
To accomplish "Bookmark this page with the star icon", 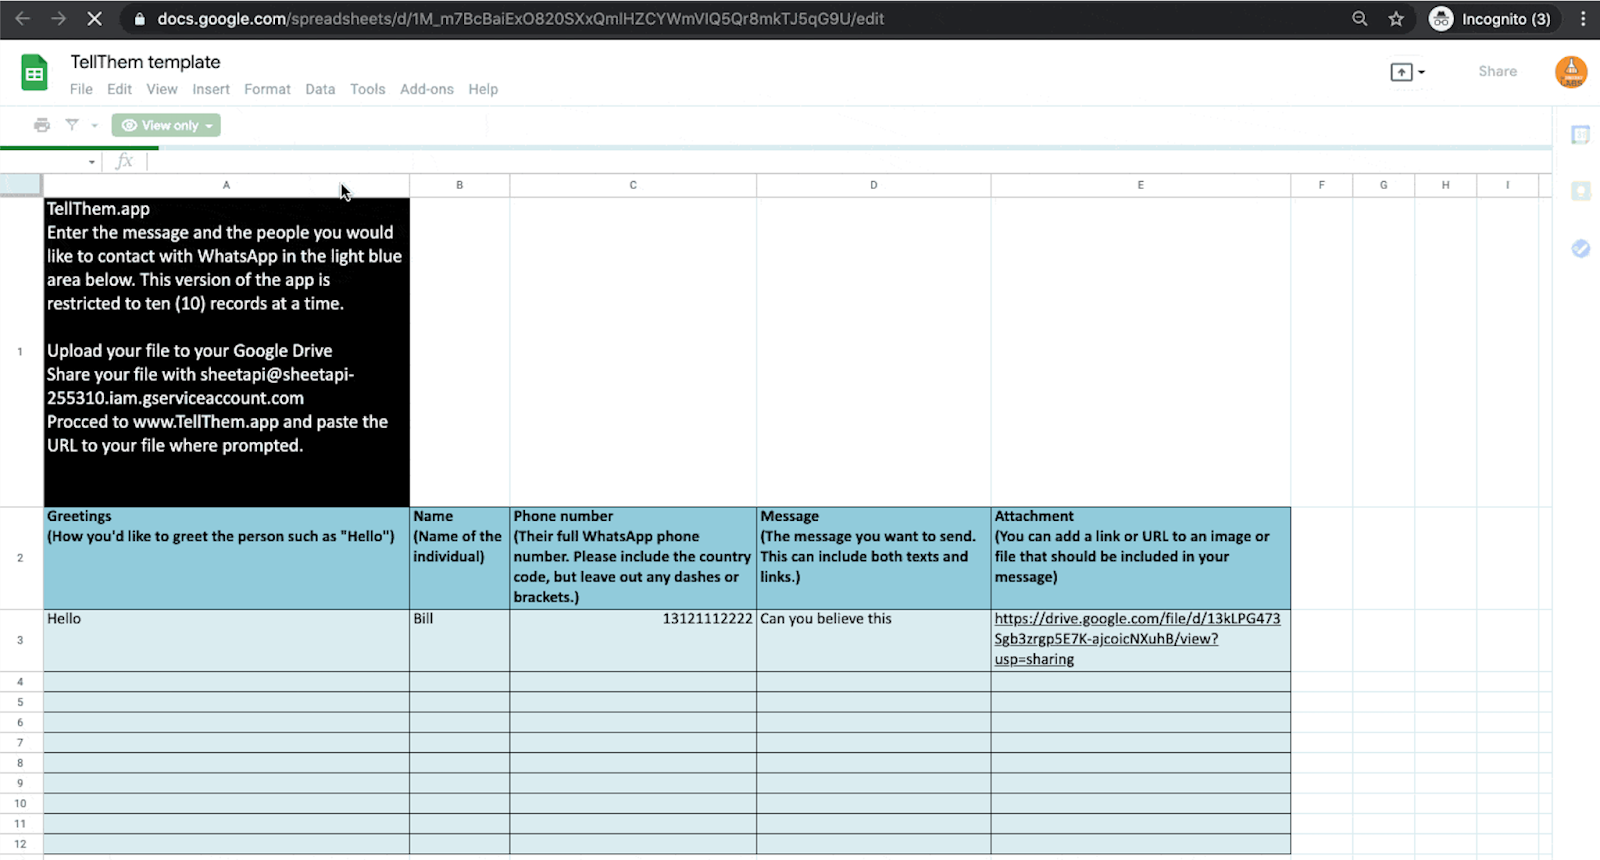I will [1396, 19].
